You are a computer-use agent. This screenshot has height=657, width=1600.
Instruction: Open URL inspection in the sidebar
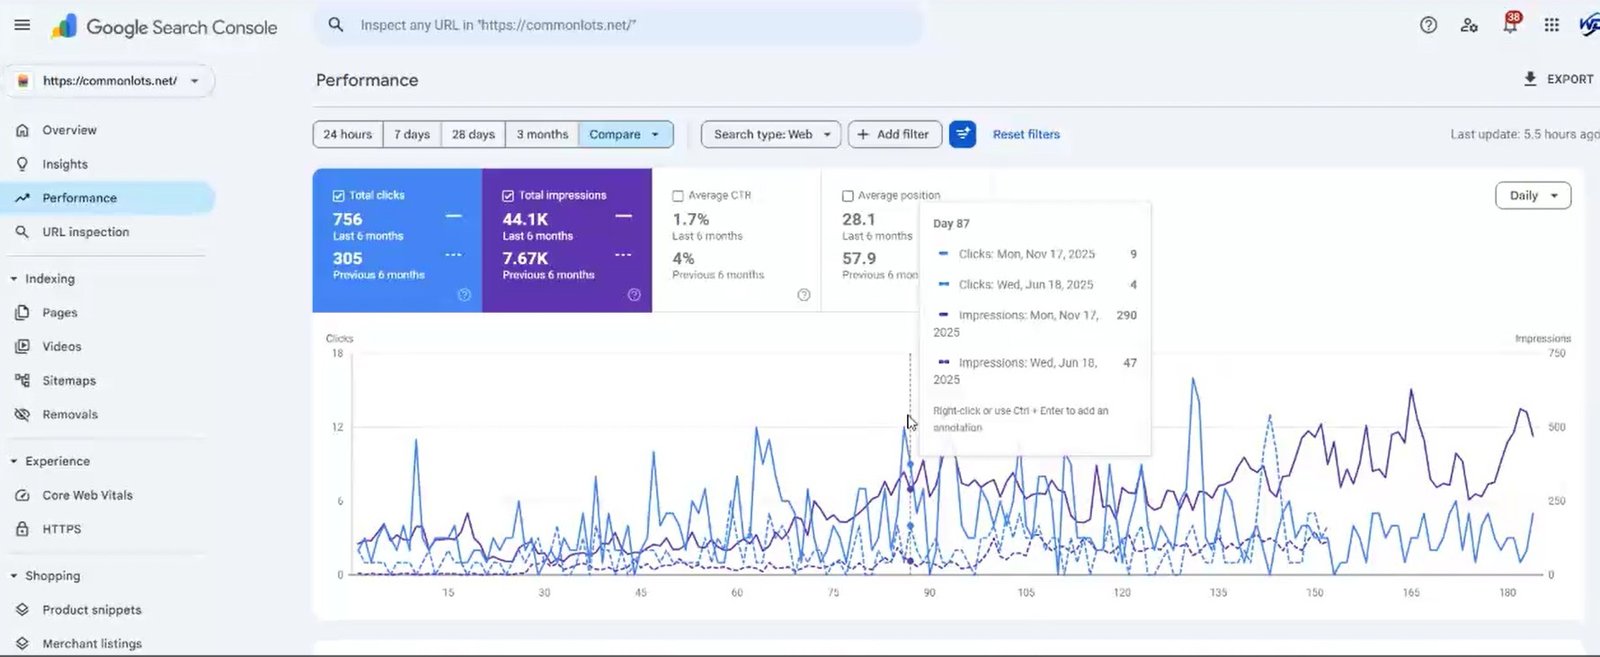[108, 232]
